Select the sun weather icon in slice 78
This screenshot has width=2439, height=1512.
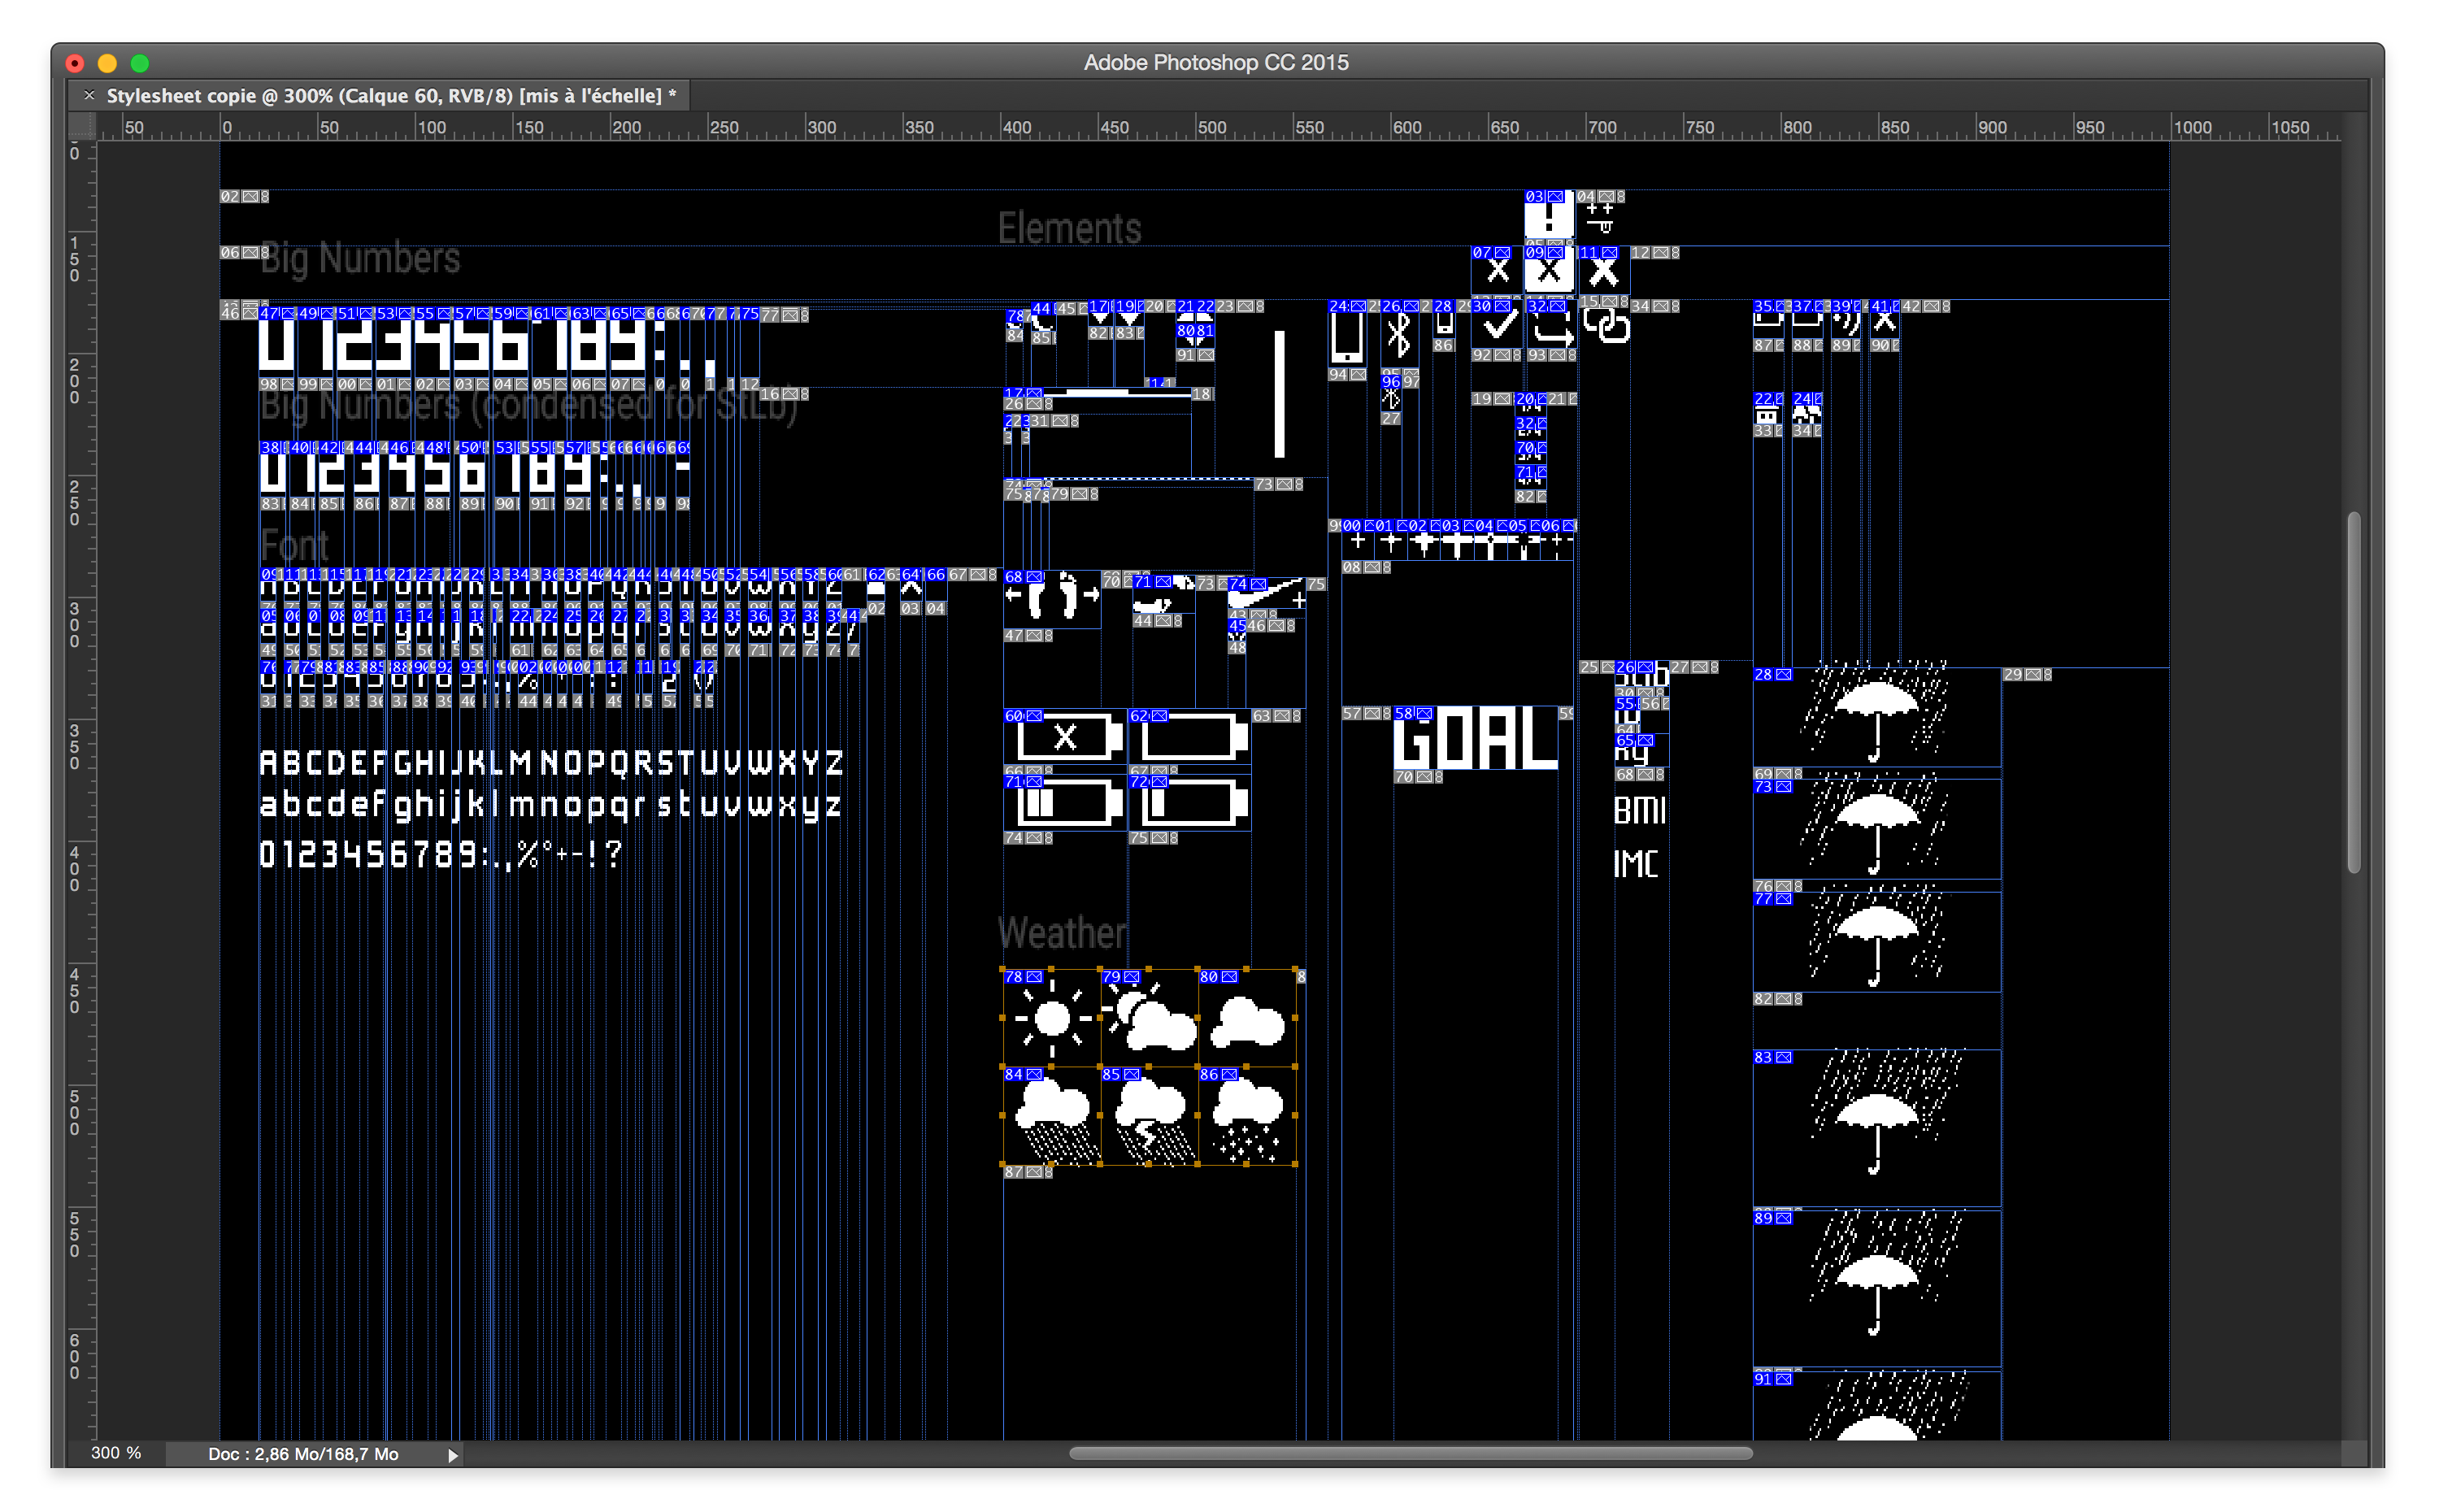(1051, 1019)
